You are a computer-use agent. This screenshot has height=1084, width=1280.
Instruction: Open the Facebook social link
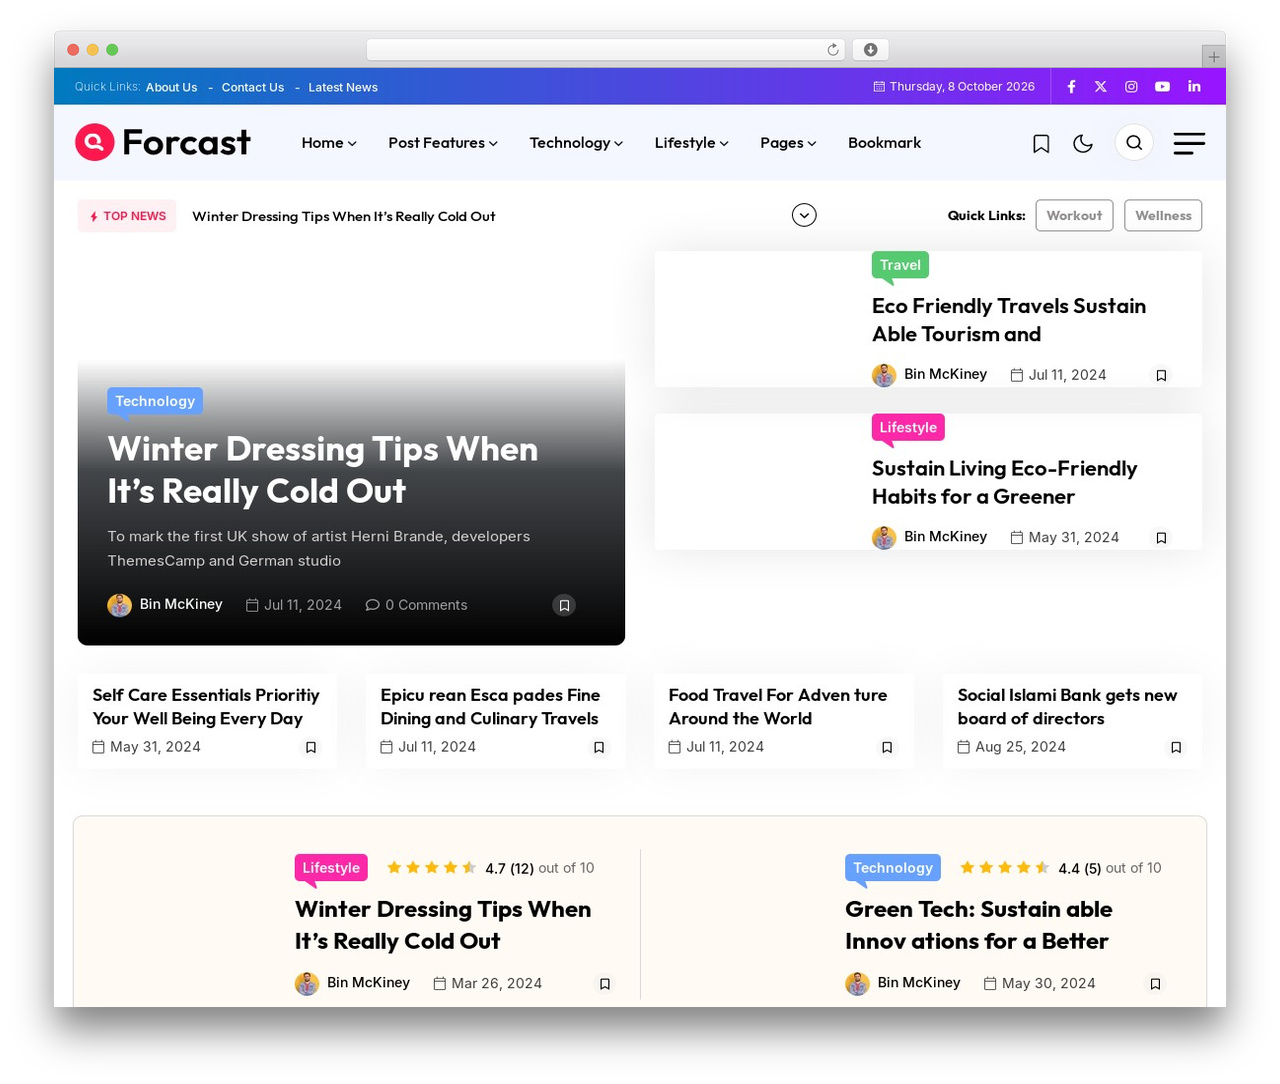coord(1071,87)
